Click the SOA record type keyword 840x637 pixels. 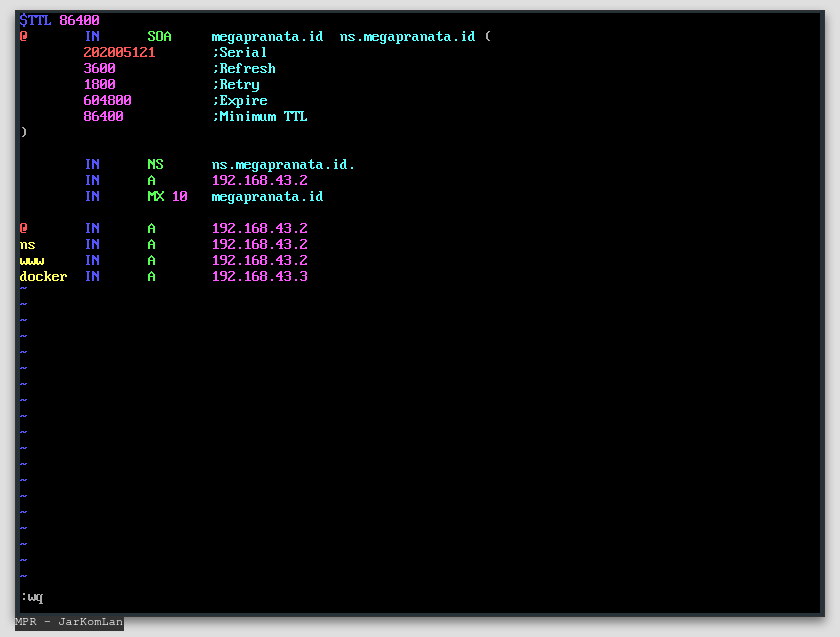pos(159,36)
